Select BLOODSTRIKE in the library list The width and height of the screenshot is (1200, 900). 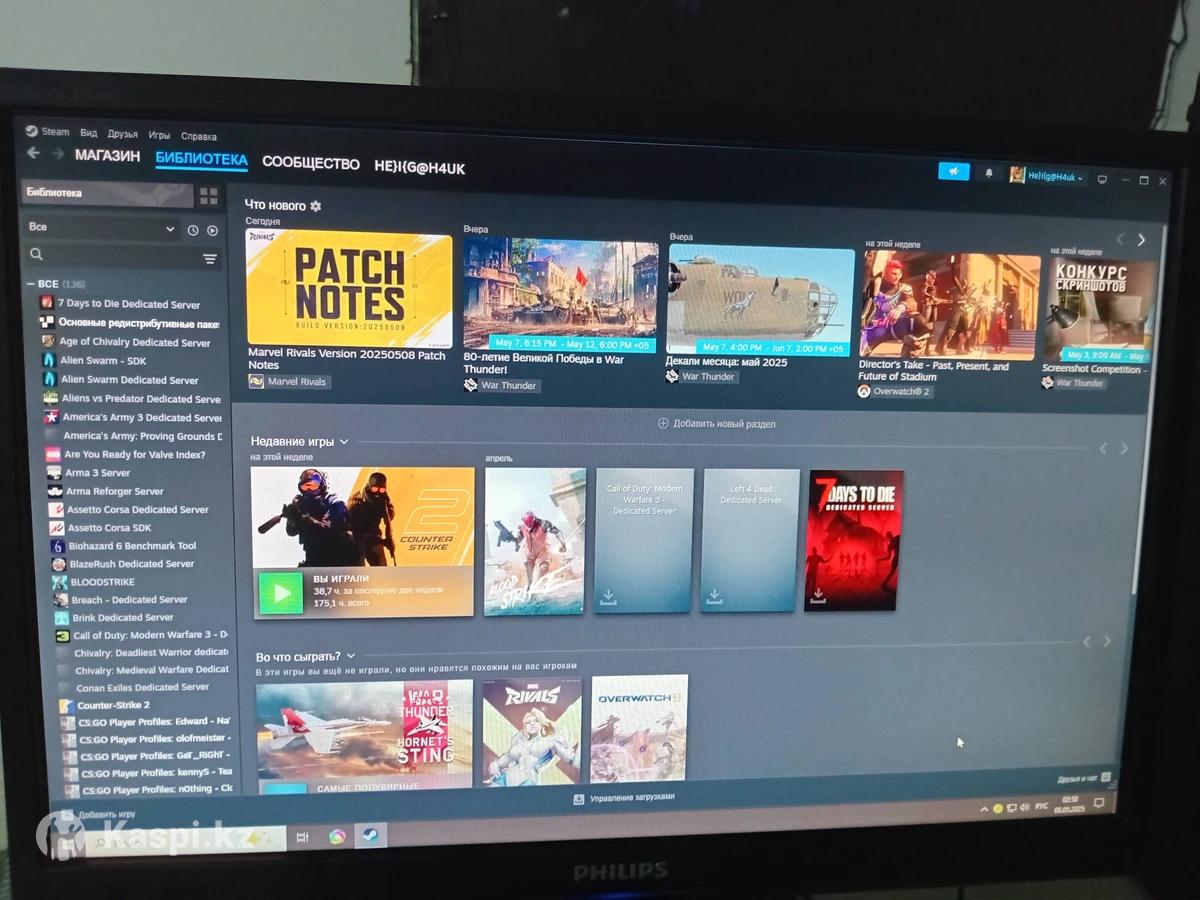click(102, 582)
